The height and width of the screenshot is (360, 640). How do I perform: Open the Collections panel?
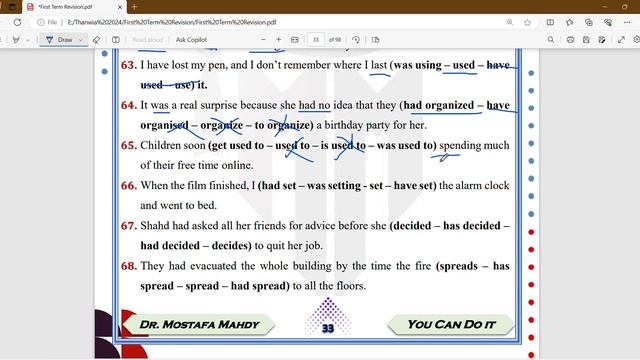coord(589,22)
